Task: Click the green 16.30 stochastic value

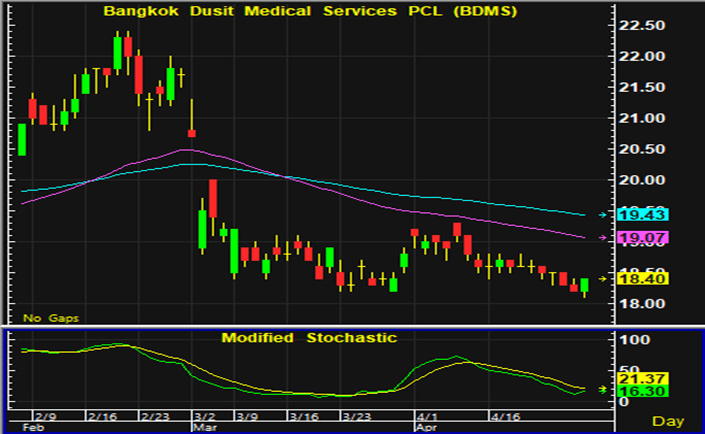Action: pos(643,391)
